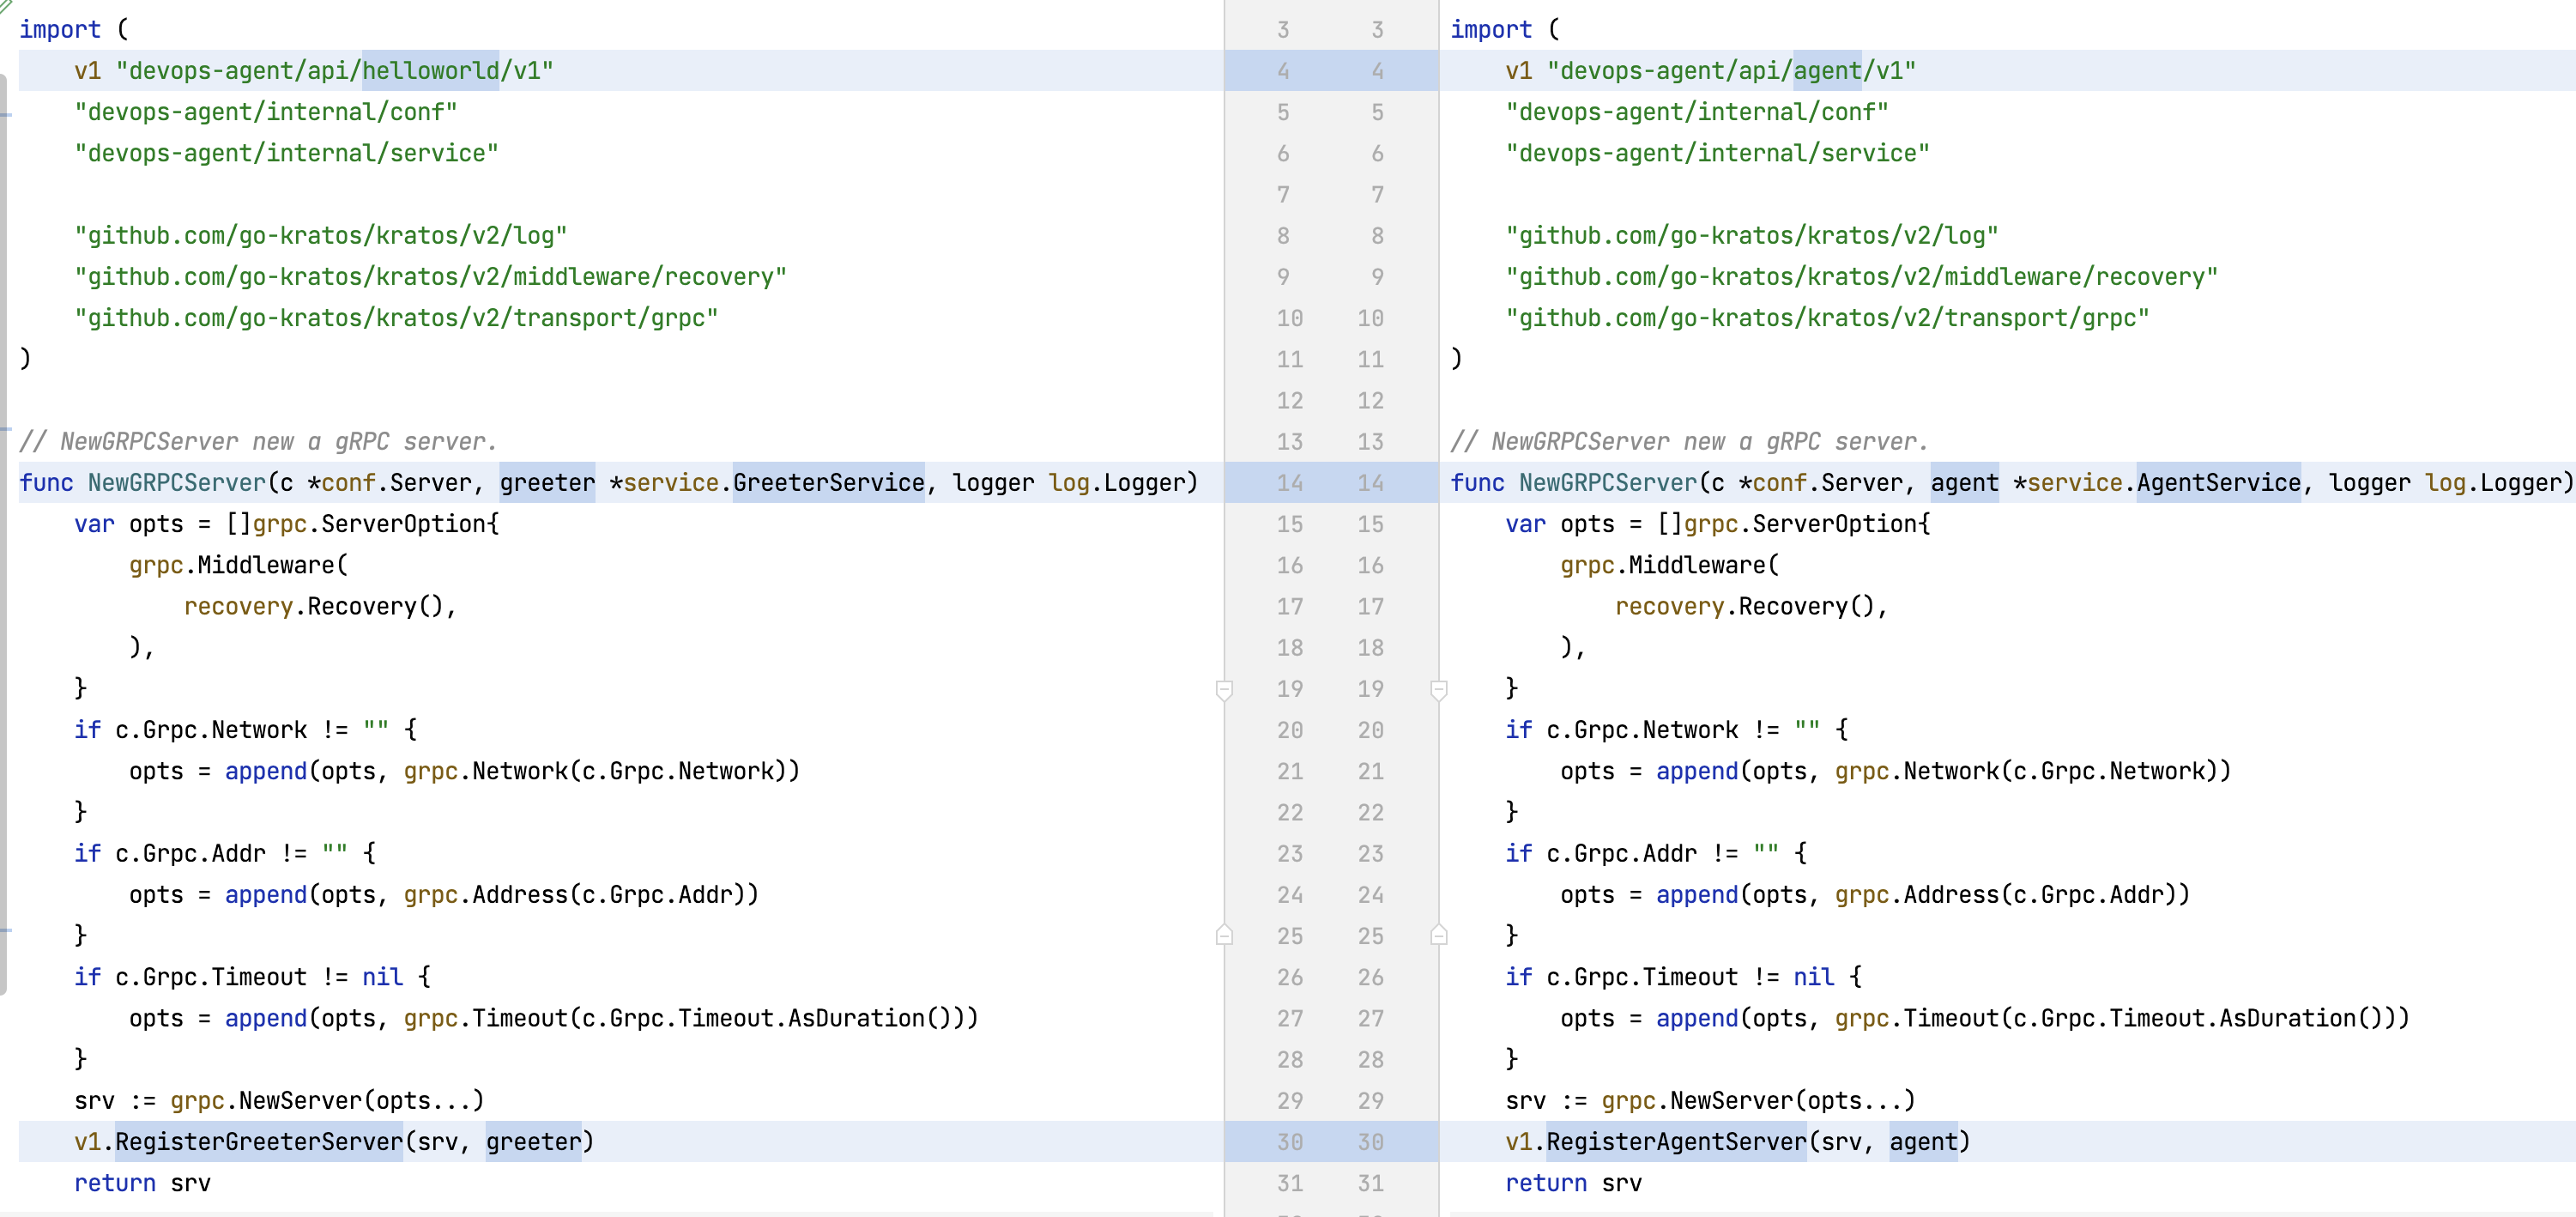Click 'NewGRPCServer' function name in left pane
This screenshot has height=1217, width=2576.
(x=177, y=483)
